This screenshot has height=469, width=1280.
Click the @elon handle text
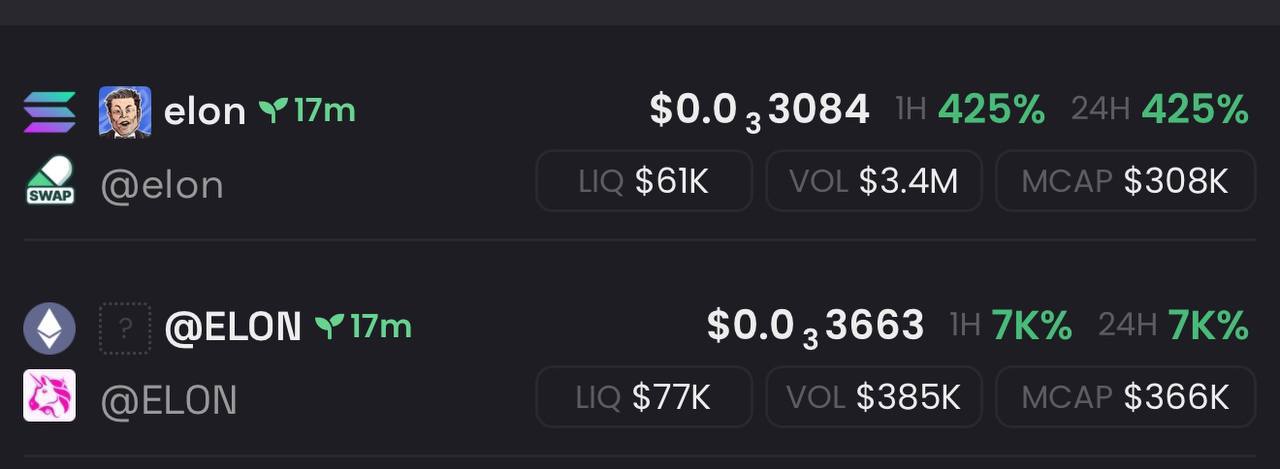click(x=162, y=185)
